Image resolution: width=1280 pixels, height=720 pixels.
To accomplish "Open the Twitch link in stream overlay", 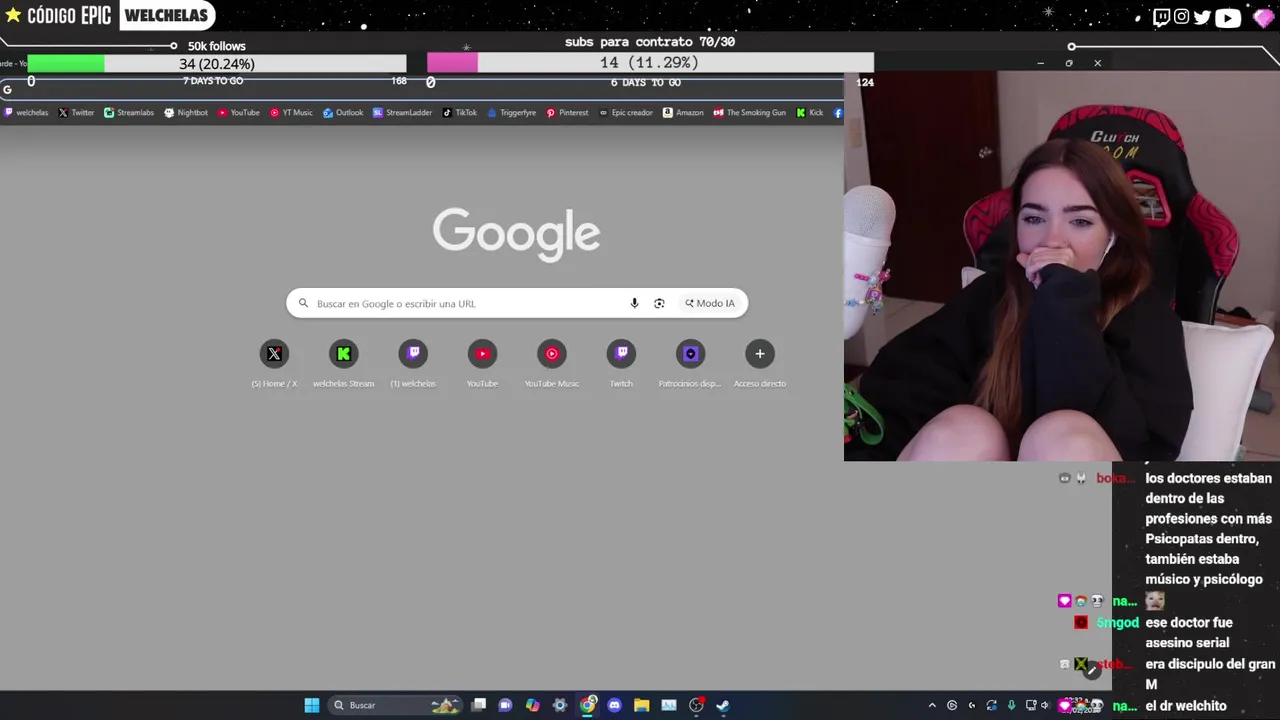I will pyautogui.click(x=1161, y=17).
